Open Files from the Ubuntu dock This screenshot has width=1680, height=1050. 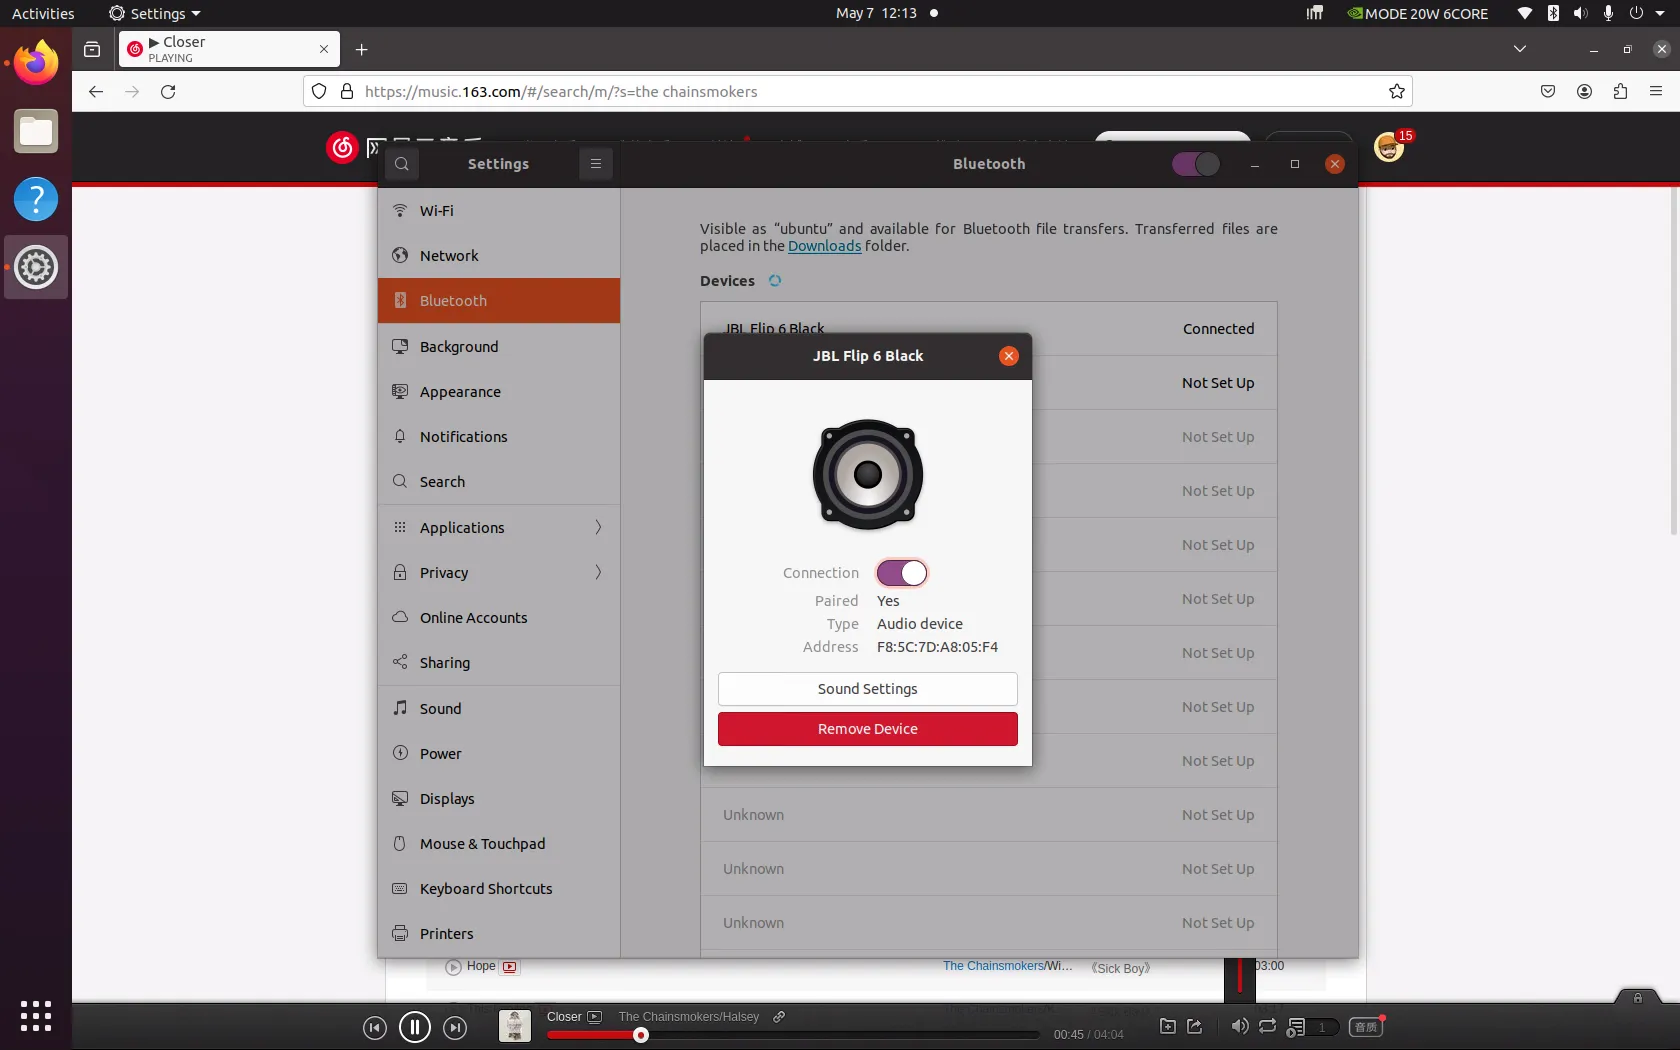tap(36, 131)
